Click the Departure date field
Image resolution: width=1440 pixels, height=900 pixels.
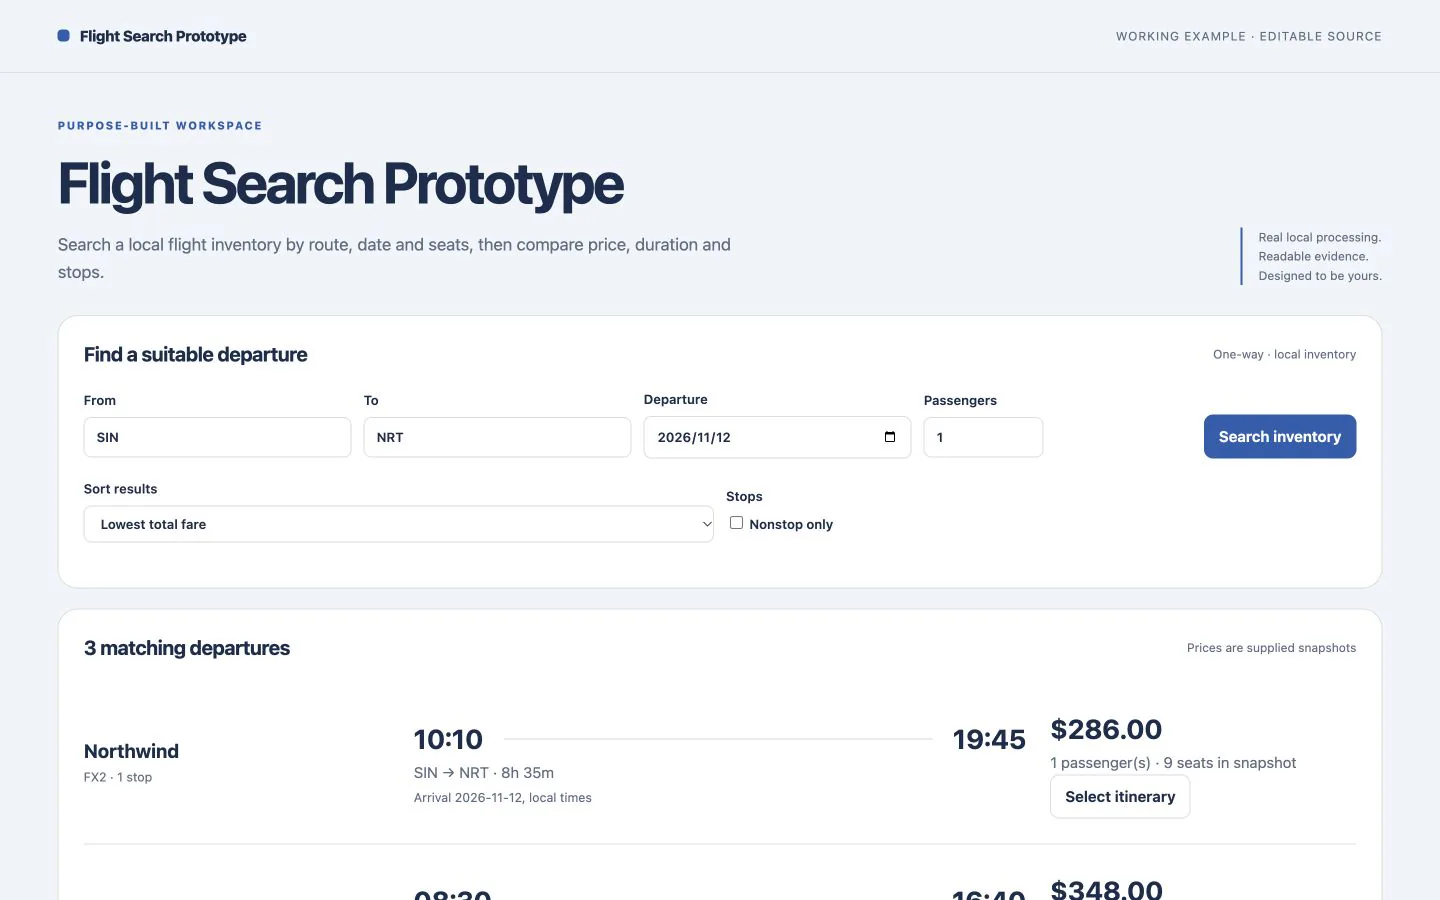777,437
